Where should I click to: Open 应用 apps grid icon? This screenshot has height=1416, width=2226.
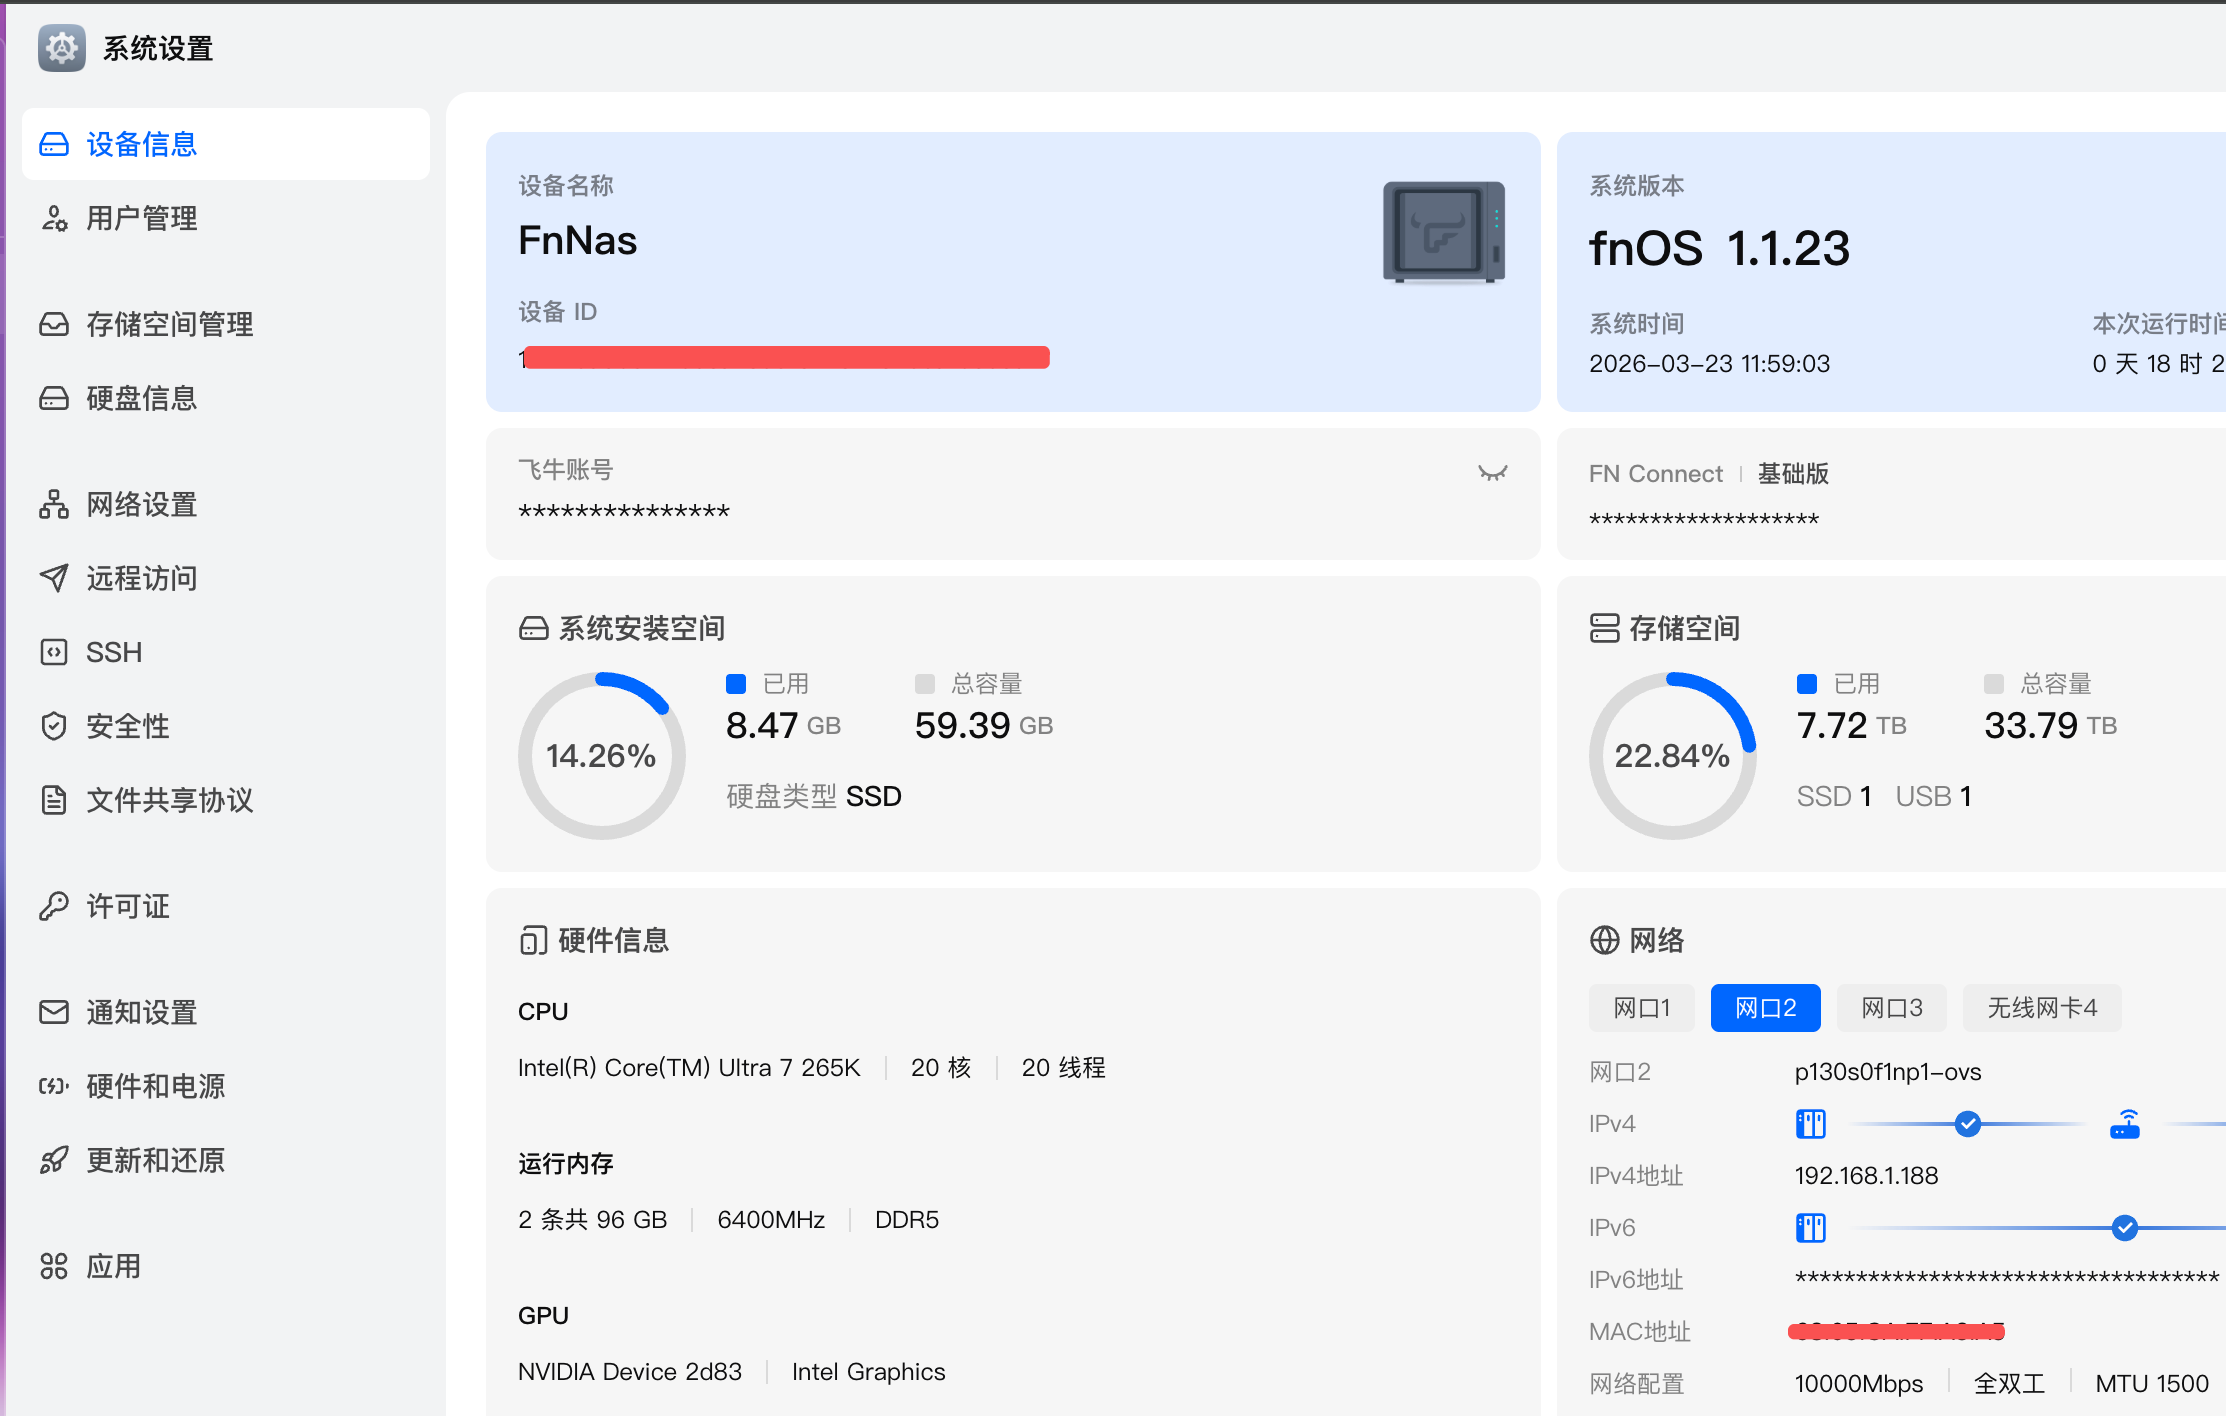tap(54, 1266)
